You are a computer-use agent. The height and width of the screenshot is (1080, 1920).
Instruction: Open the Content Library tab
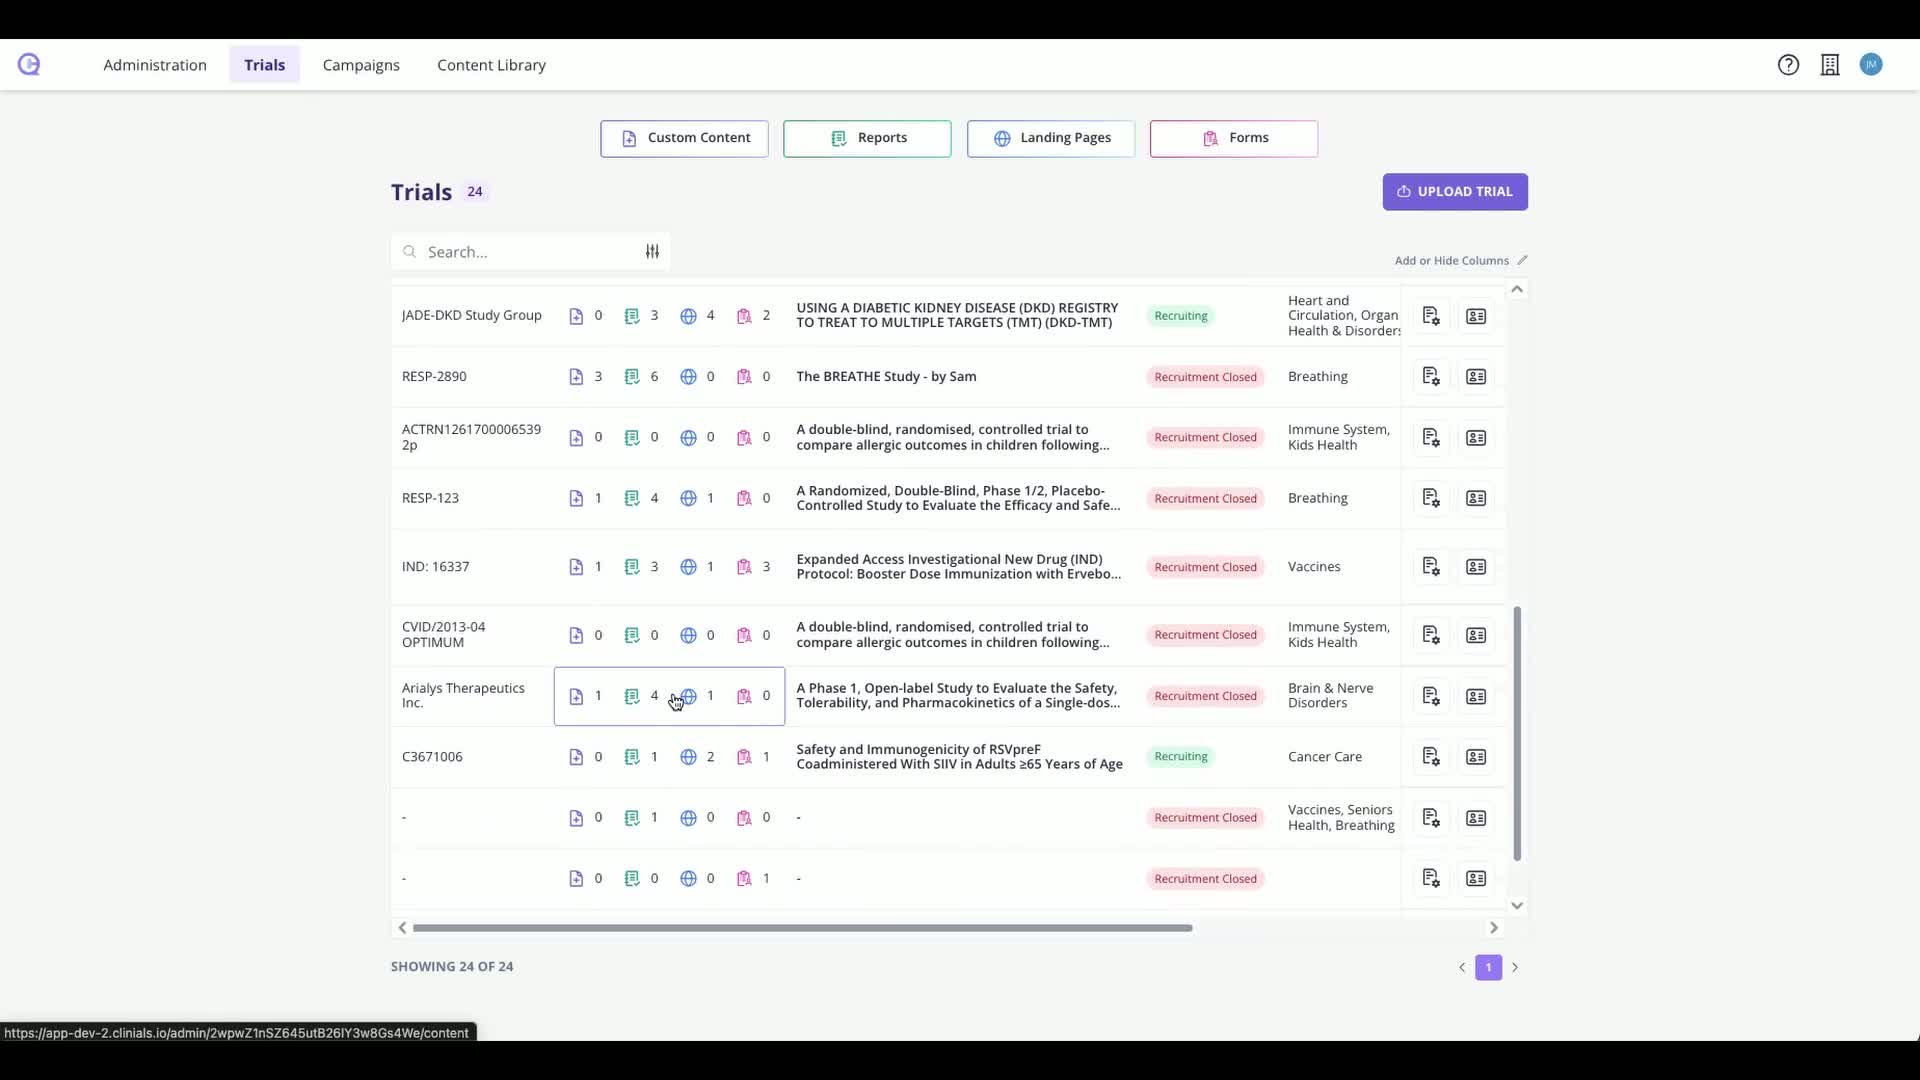click(x=491, y=65)
